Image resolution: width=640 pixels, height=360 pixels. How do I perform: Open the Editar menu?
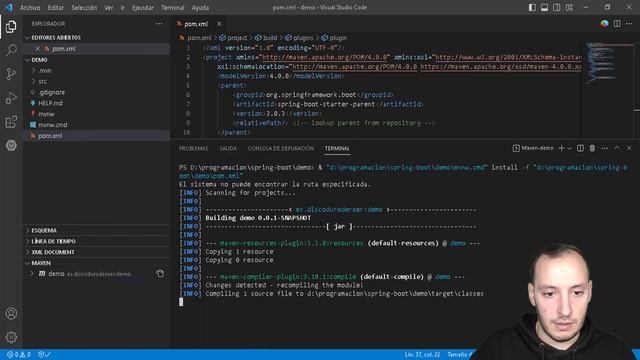[x=56, y=8]
